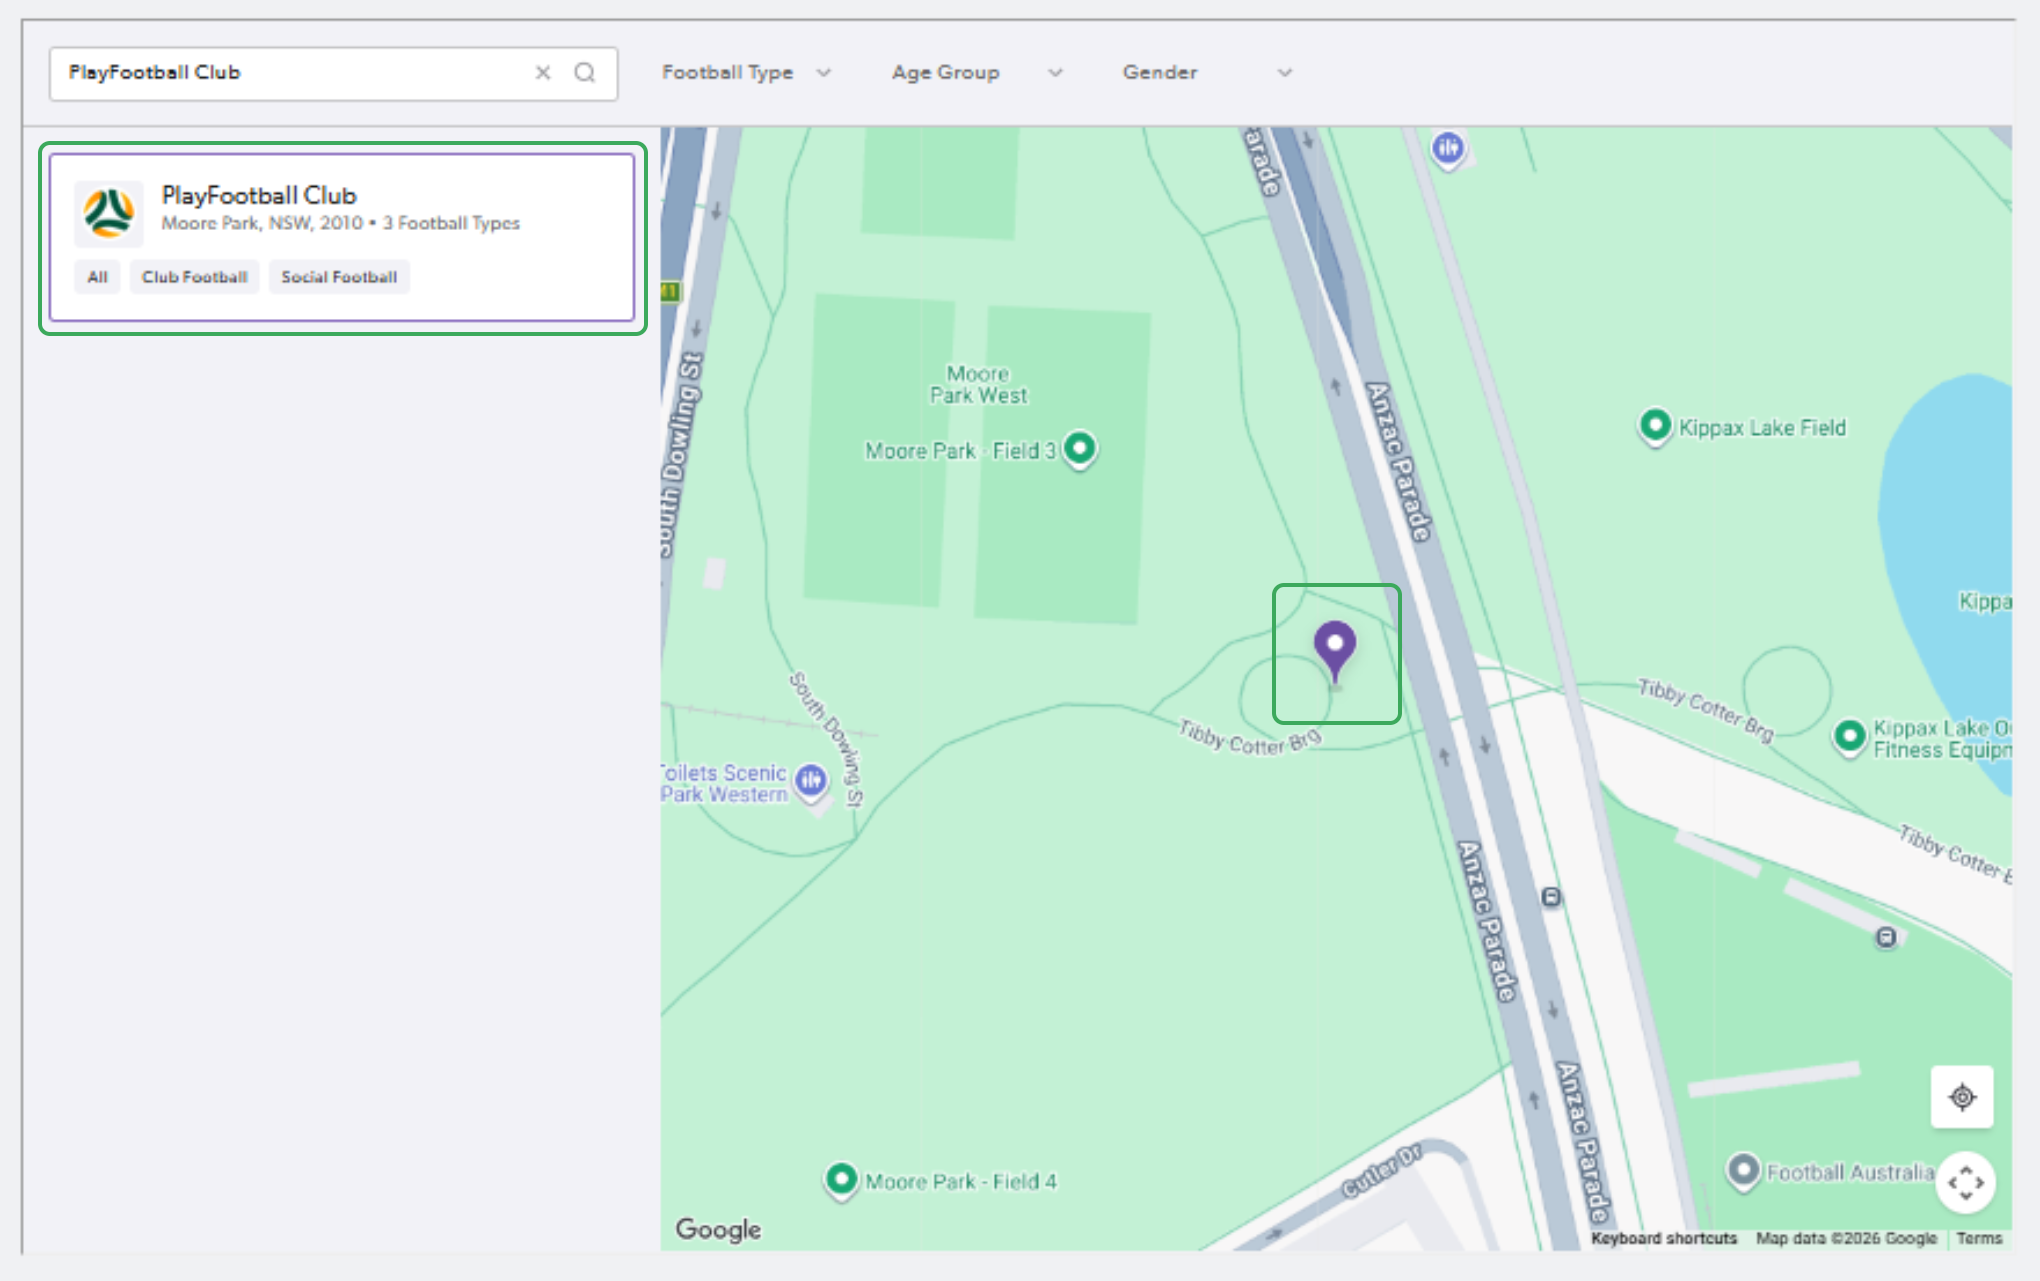The width and height of the screenshot is (2040, 1281).
Task: Select the PlayFootball Club logo thumbnail
Action: point(109,213)
